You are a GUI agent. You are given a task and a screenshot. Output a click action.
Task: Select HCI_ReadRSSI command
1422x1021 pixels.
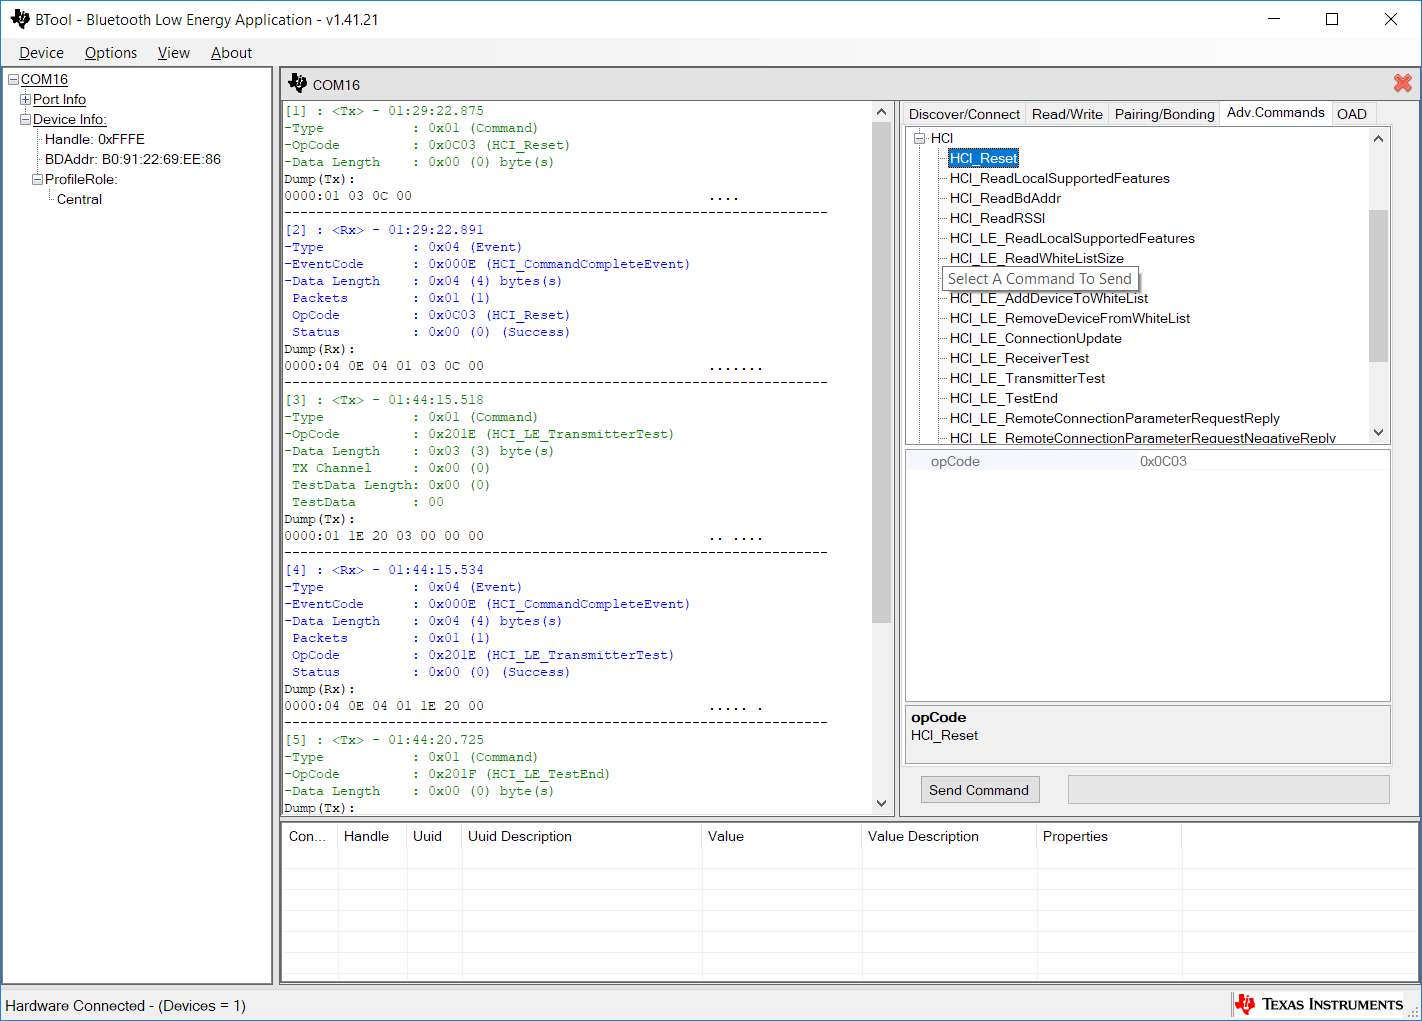pos(997,218)
